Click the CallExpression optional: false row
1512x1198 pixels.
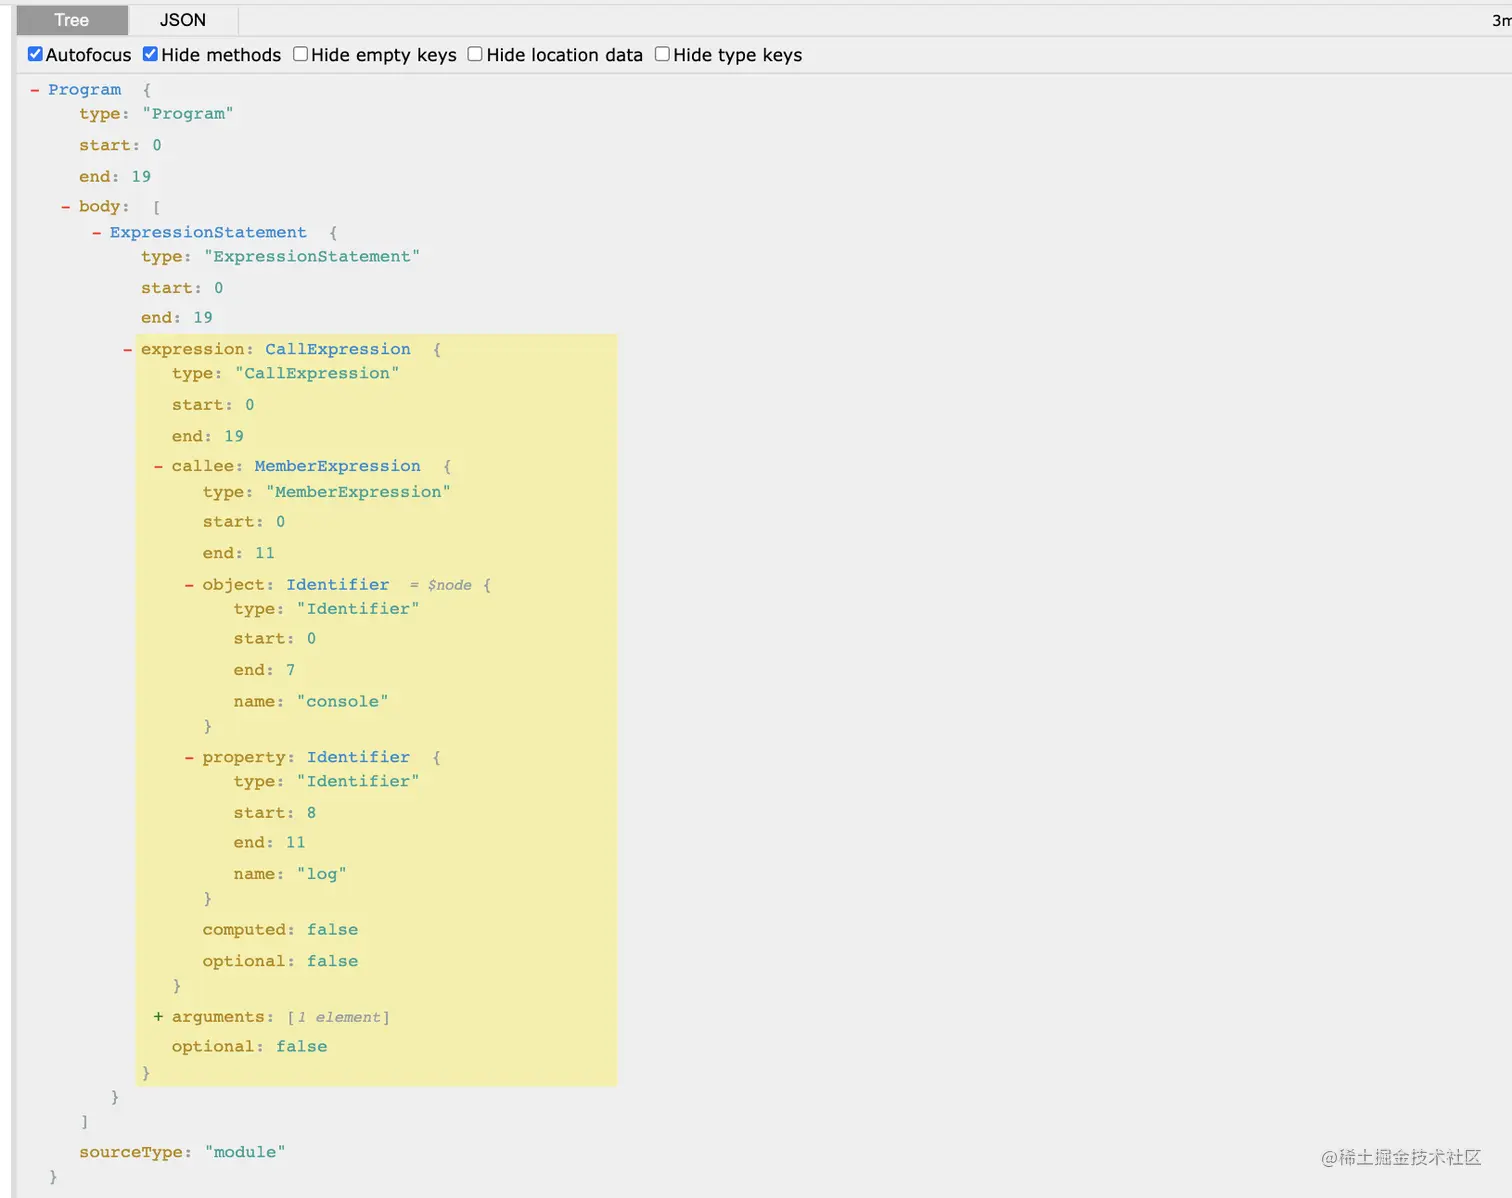(x=249, y=1047)
